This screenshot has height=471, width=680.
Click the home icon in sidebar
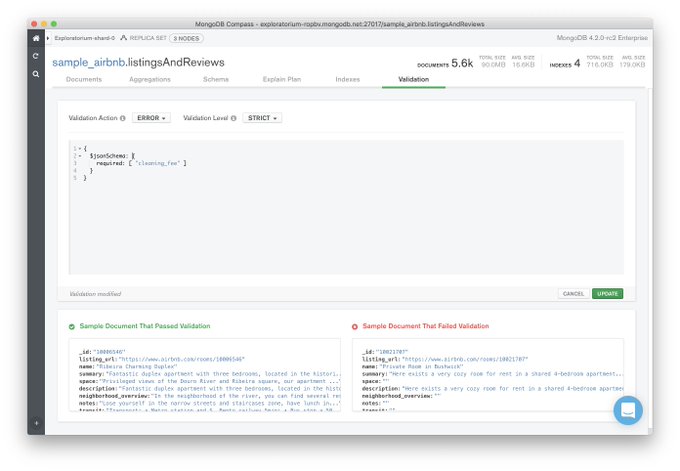(36, 38)
